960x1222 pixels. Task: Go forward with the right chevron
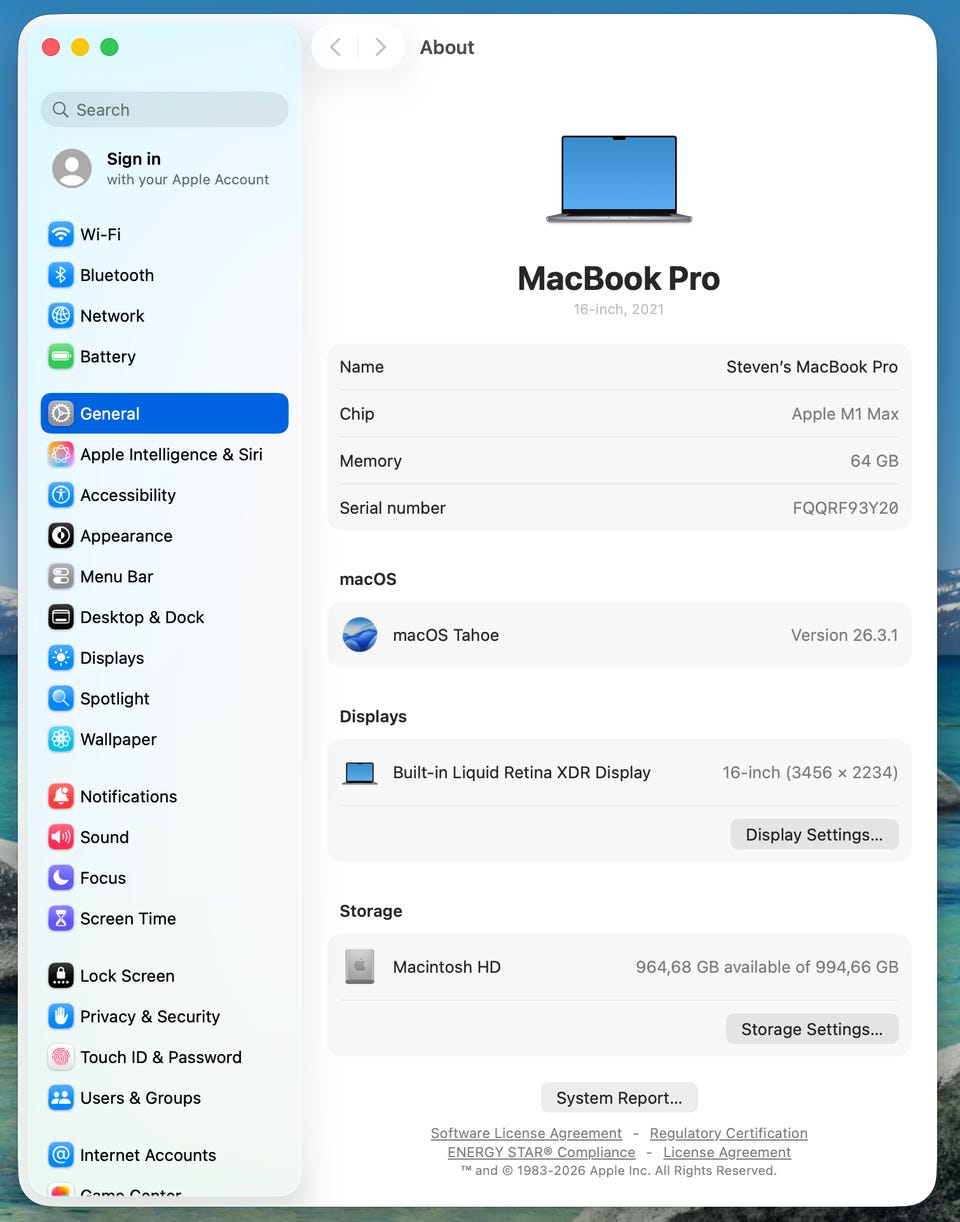[380, 47]
